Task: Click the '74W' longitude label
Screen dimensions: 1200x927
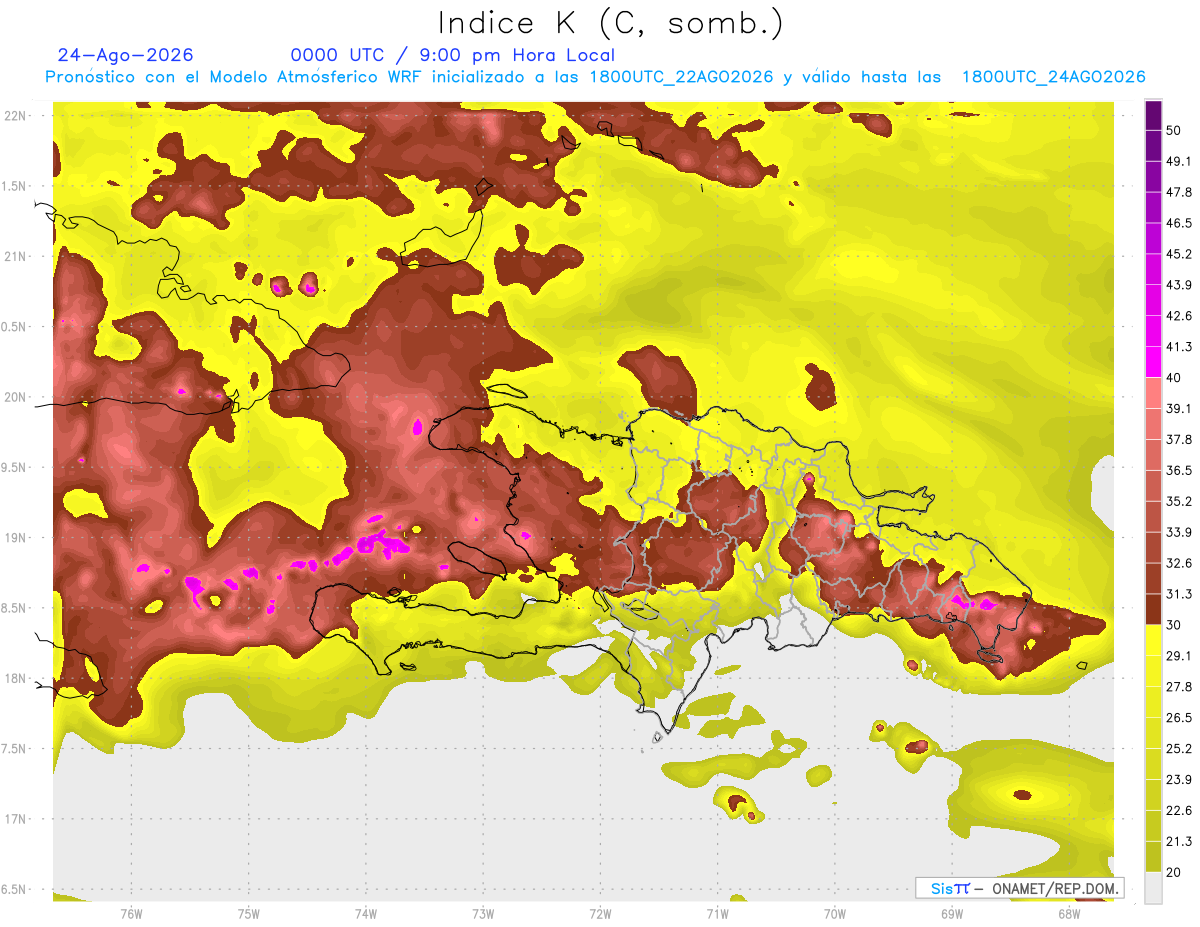Action: (366, 914)
